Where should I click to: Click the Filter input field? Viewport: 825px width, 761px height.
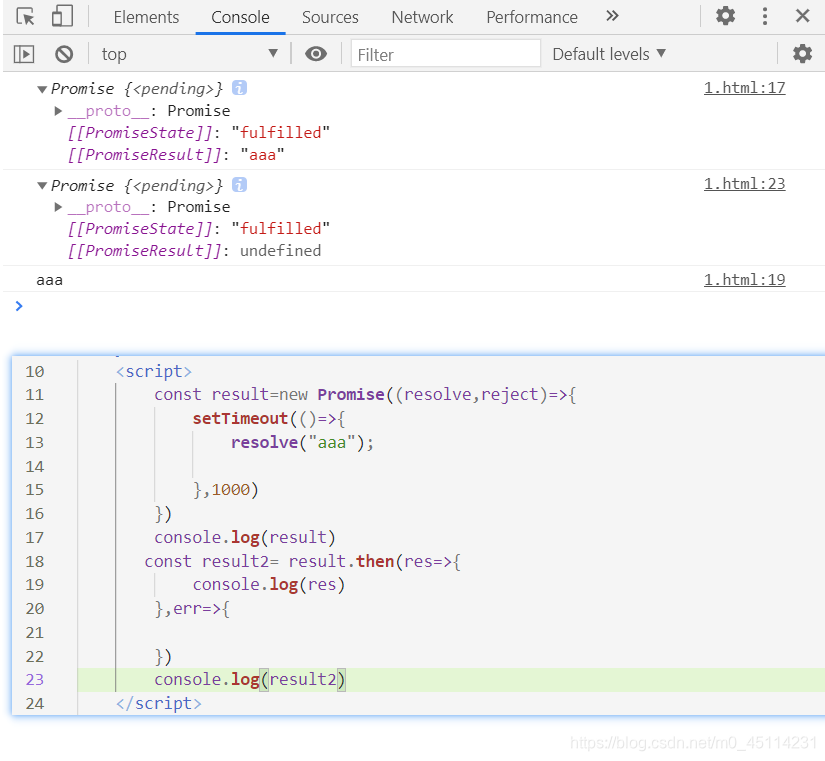(445, 54)
